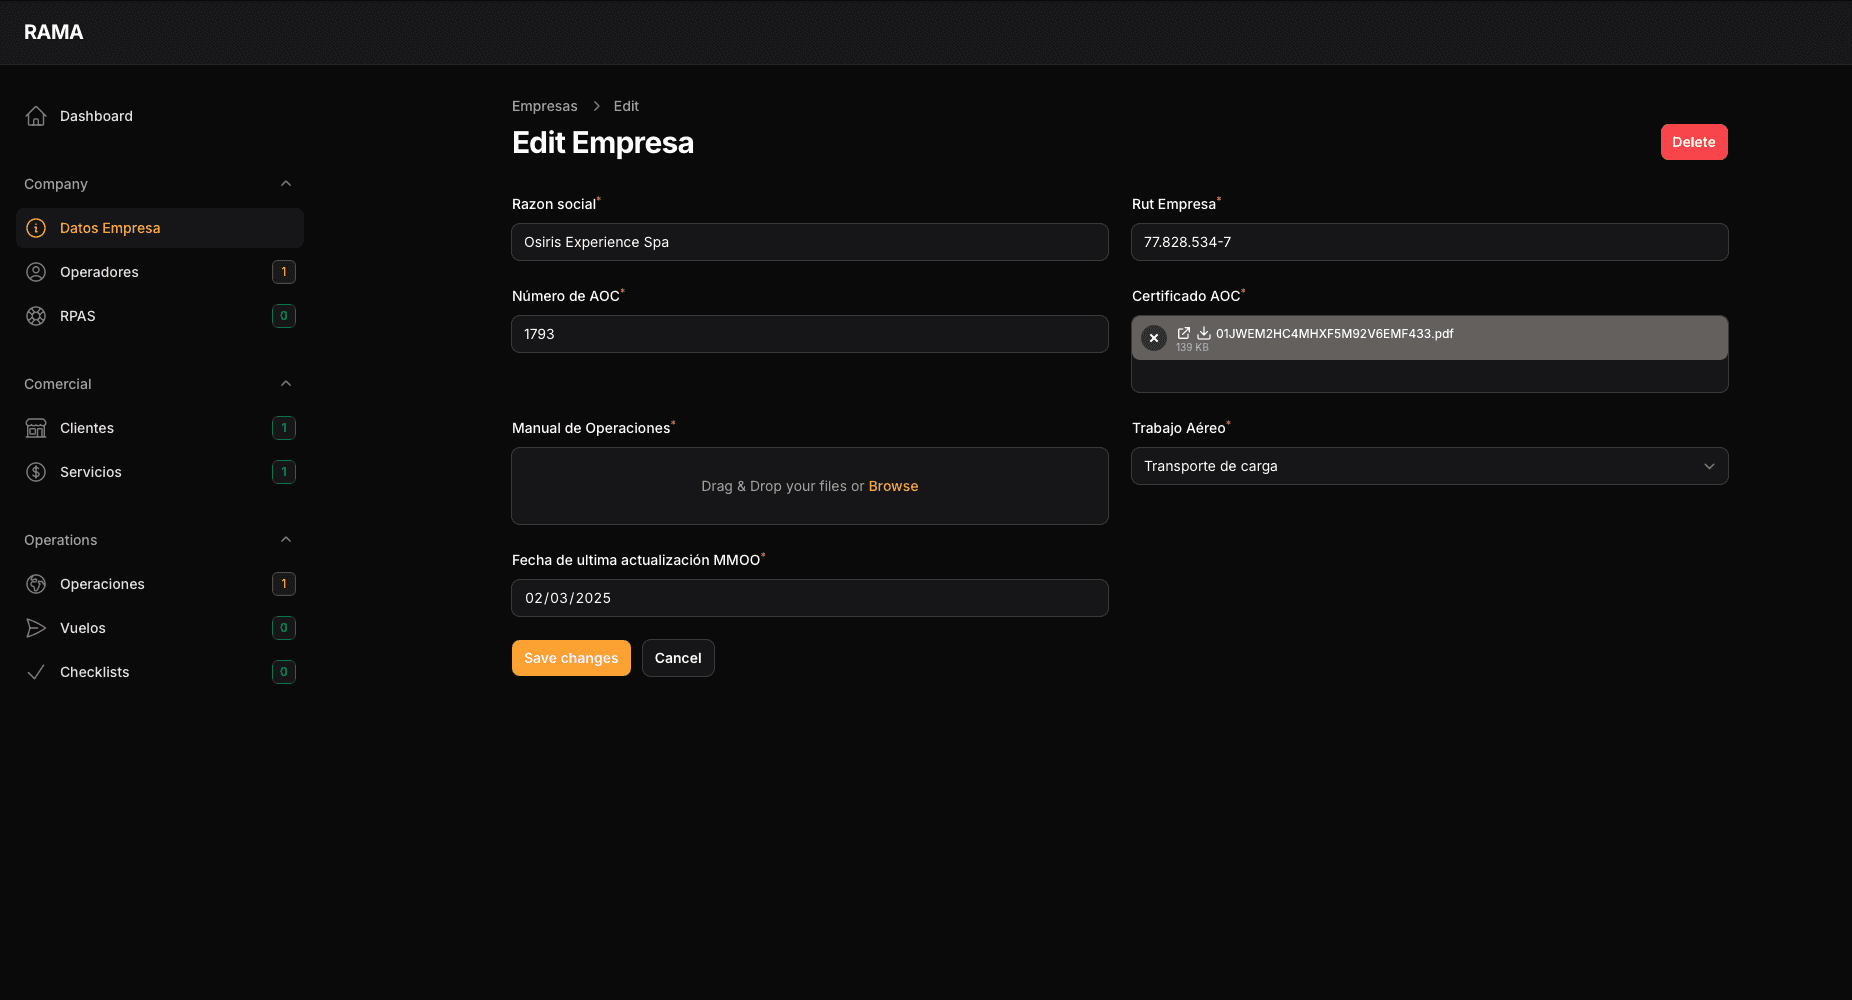
Task: Click the Operadores count badge
Action: pyautogui.click(x=284, y=272)
